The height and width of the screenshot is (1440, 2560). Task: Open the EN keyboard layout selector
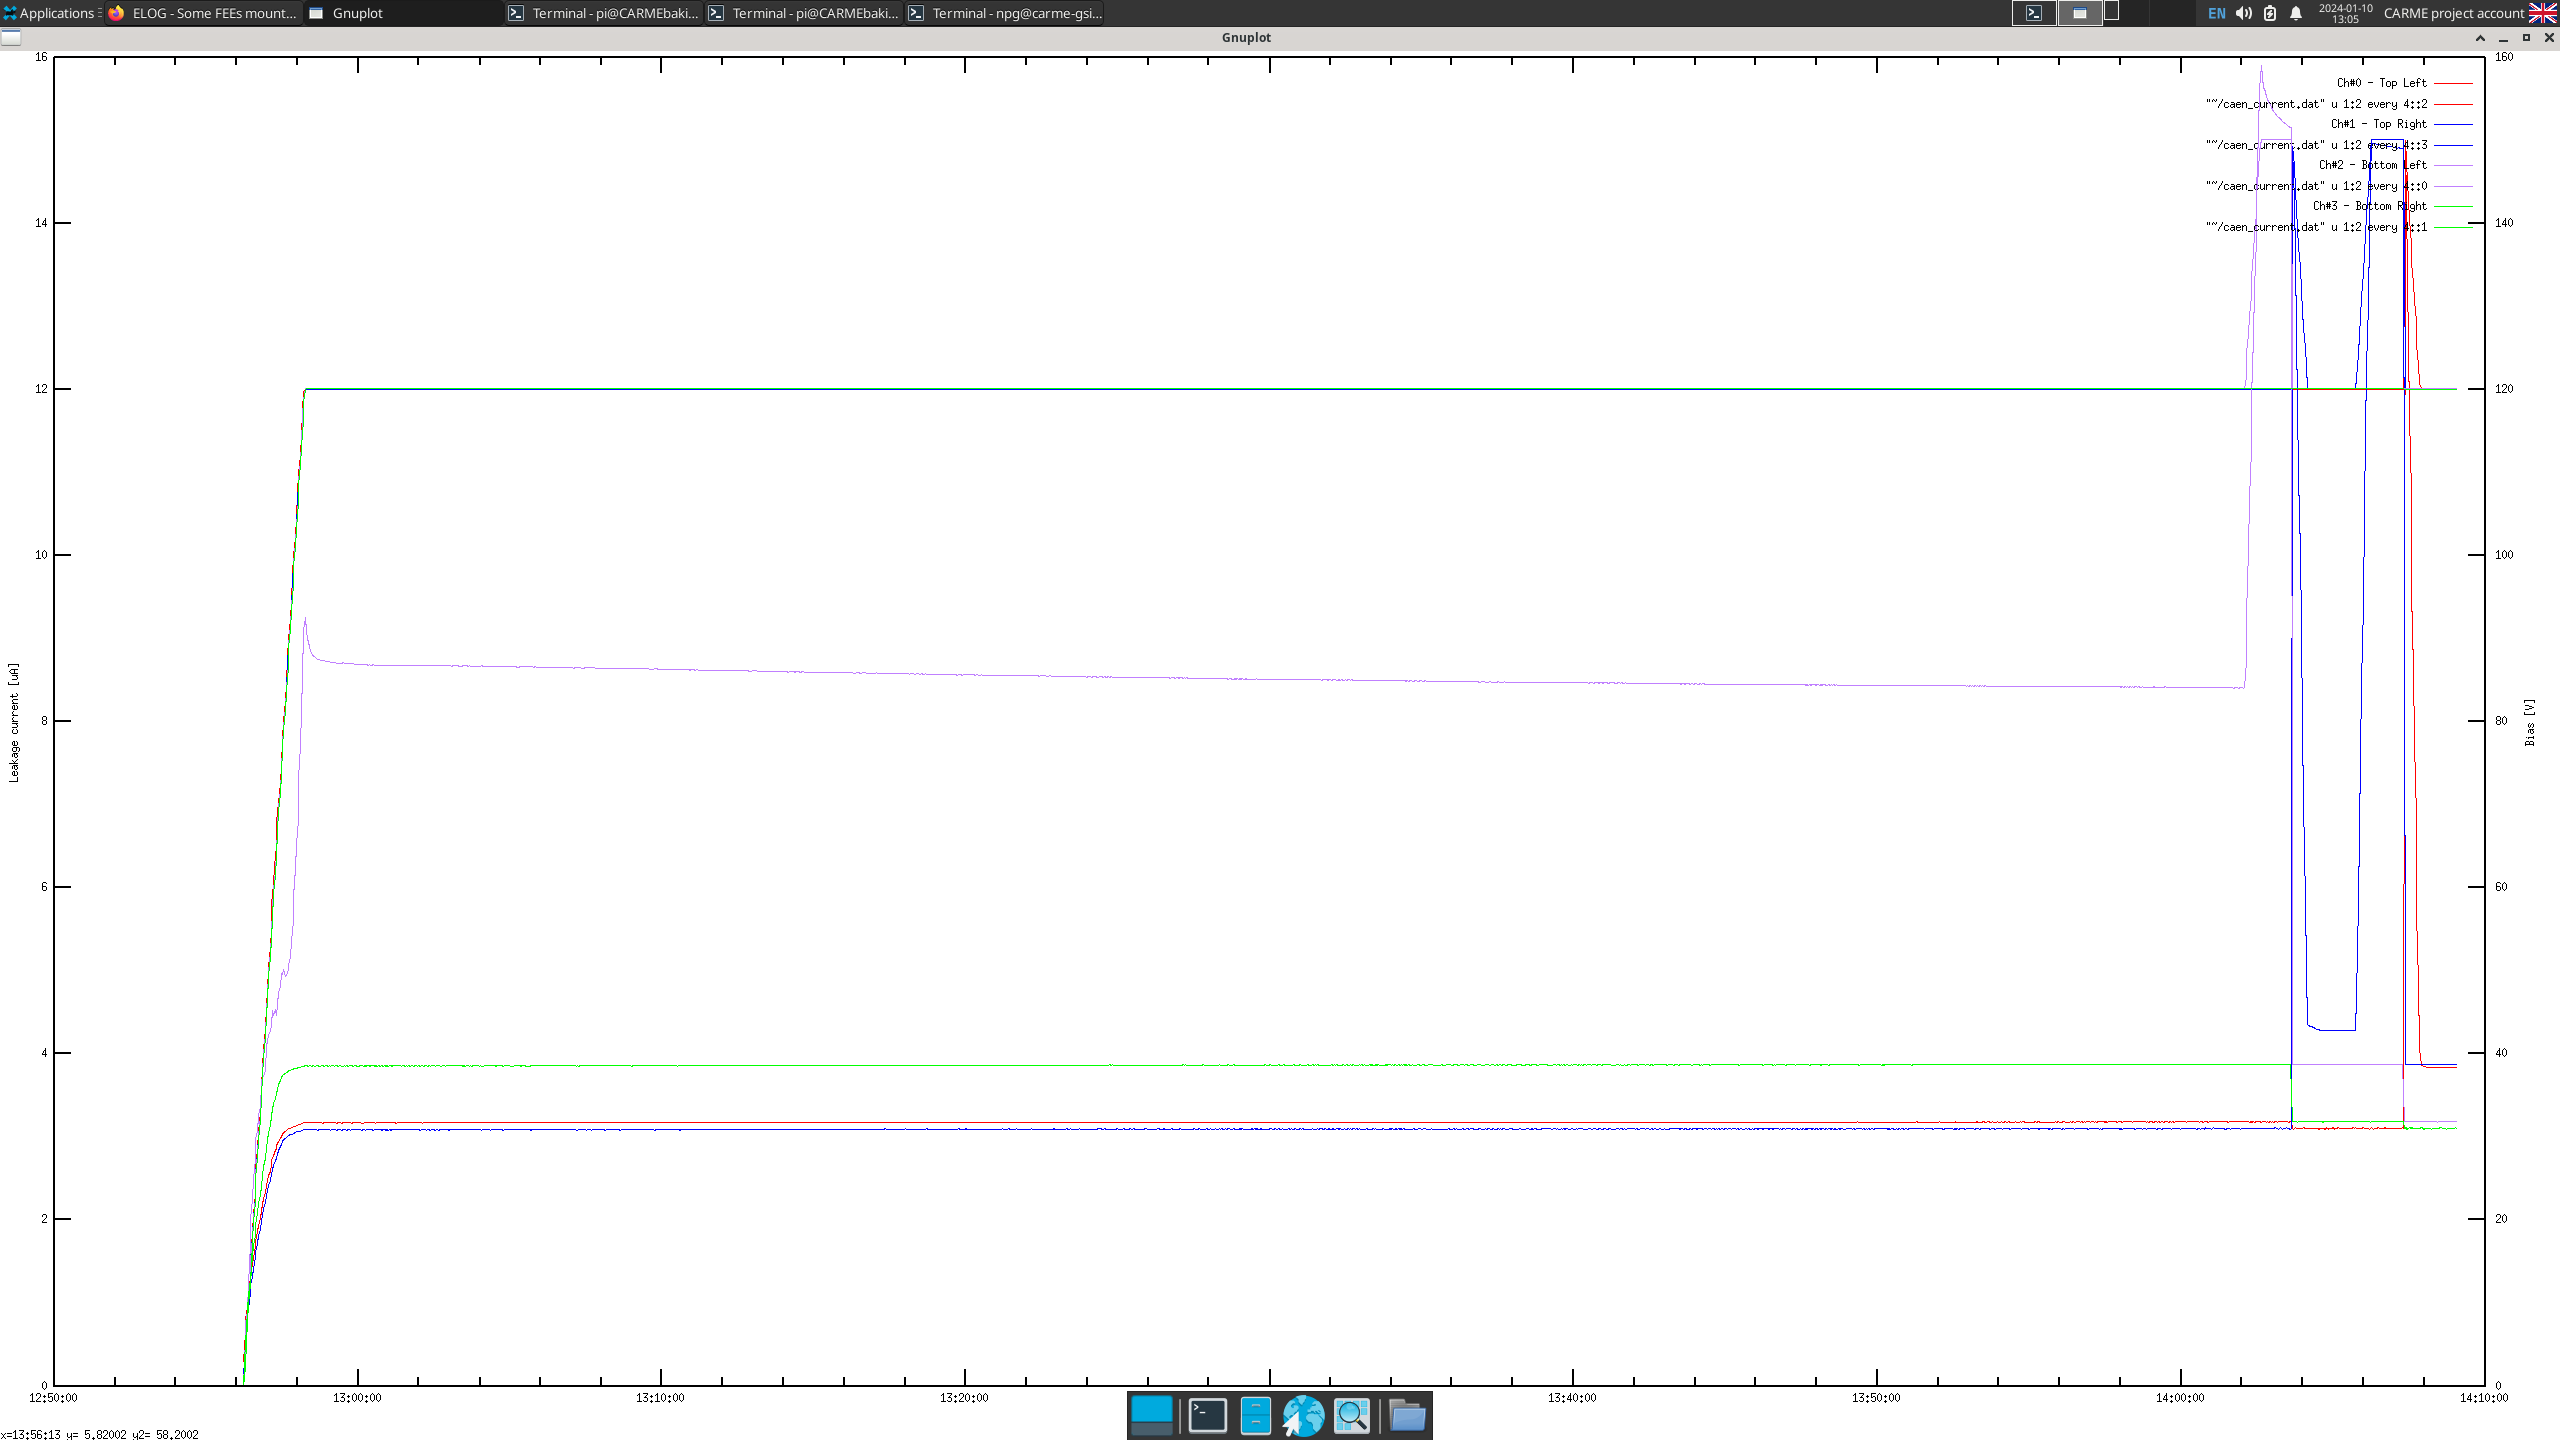pyautogui.click(x=2216, y=13)
